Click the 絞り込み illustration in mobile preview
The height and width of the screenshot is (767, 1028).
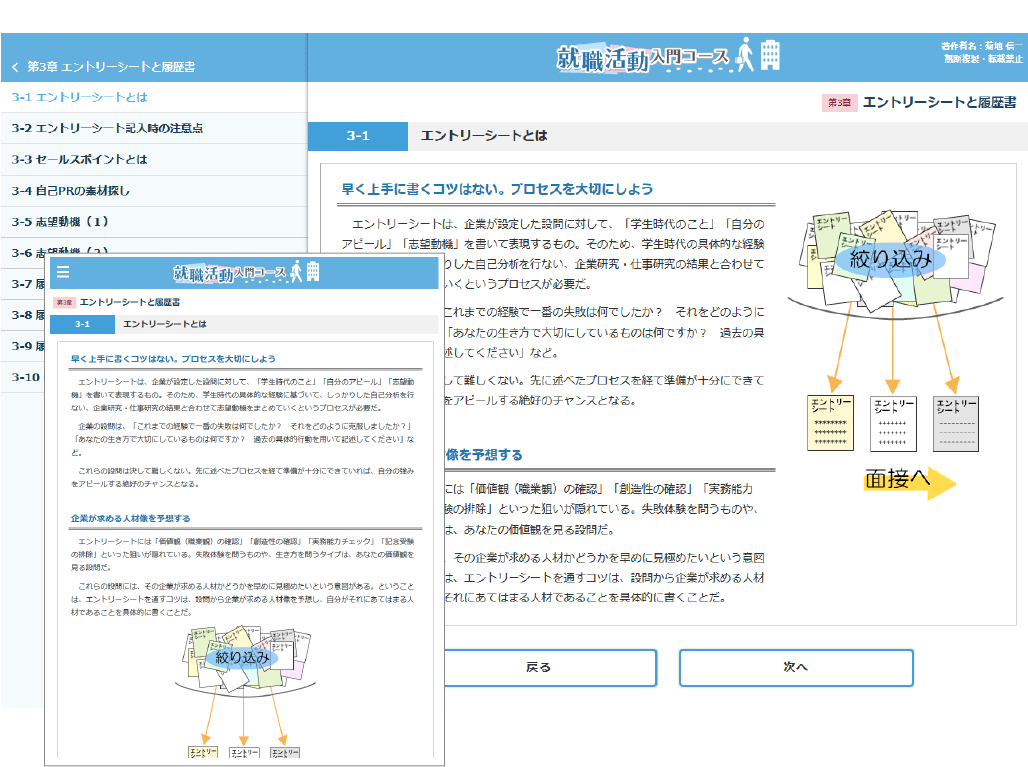242,657
